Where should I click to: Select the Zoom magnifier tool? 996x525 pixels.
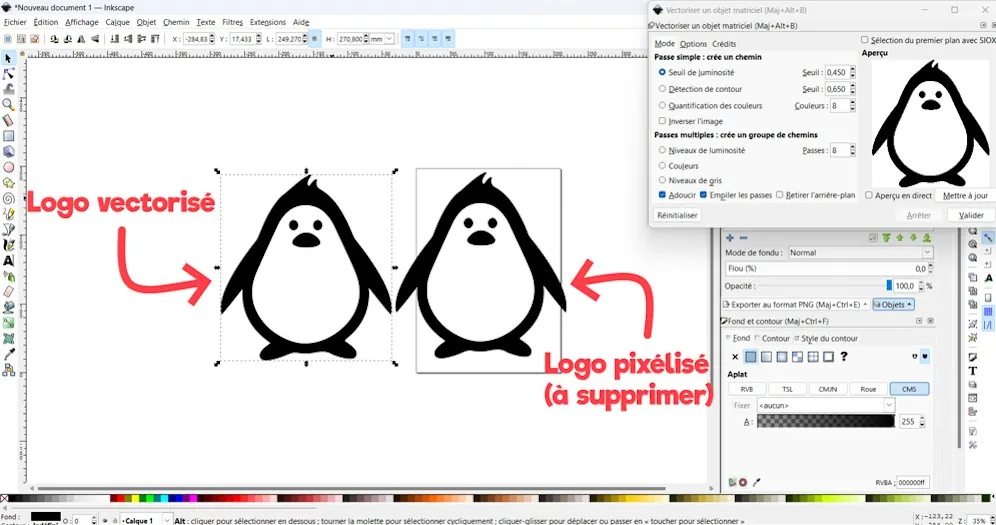click(x=8, y=105)
